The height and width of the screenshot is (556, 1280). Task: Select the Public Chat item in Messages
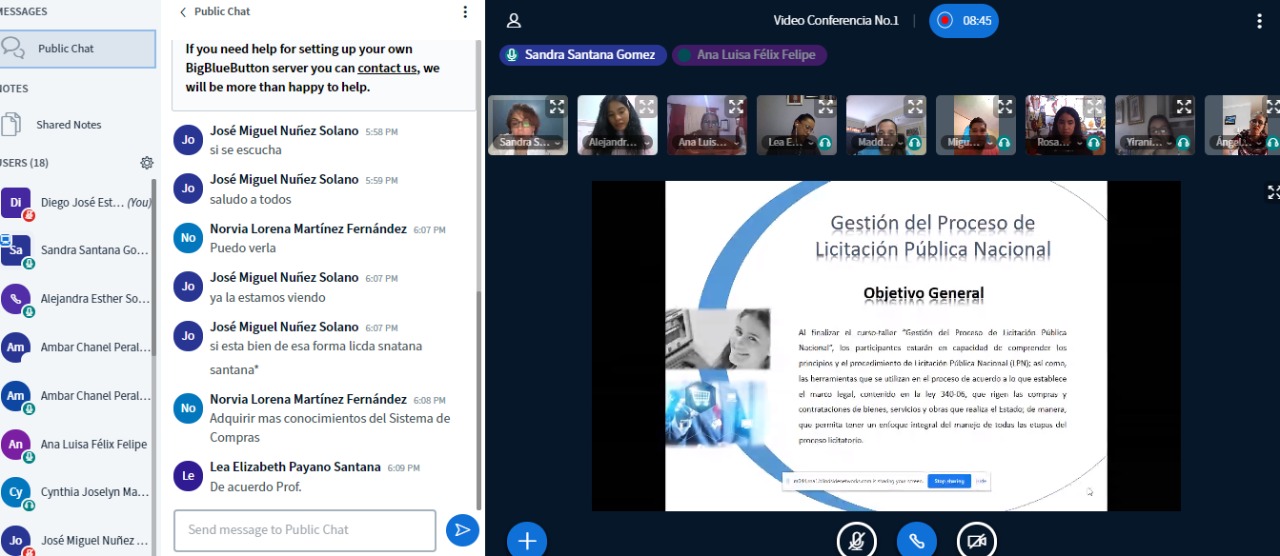pos(78,48)
